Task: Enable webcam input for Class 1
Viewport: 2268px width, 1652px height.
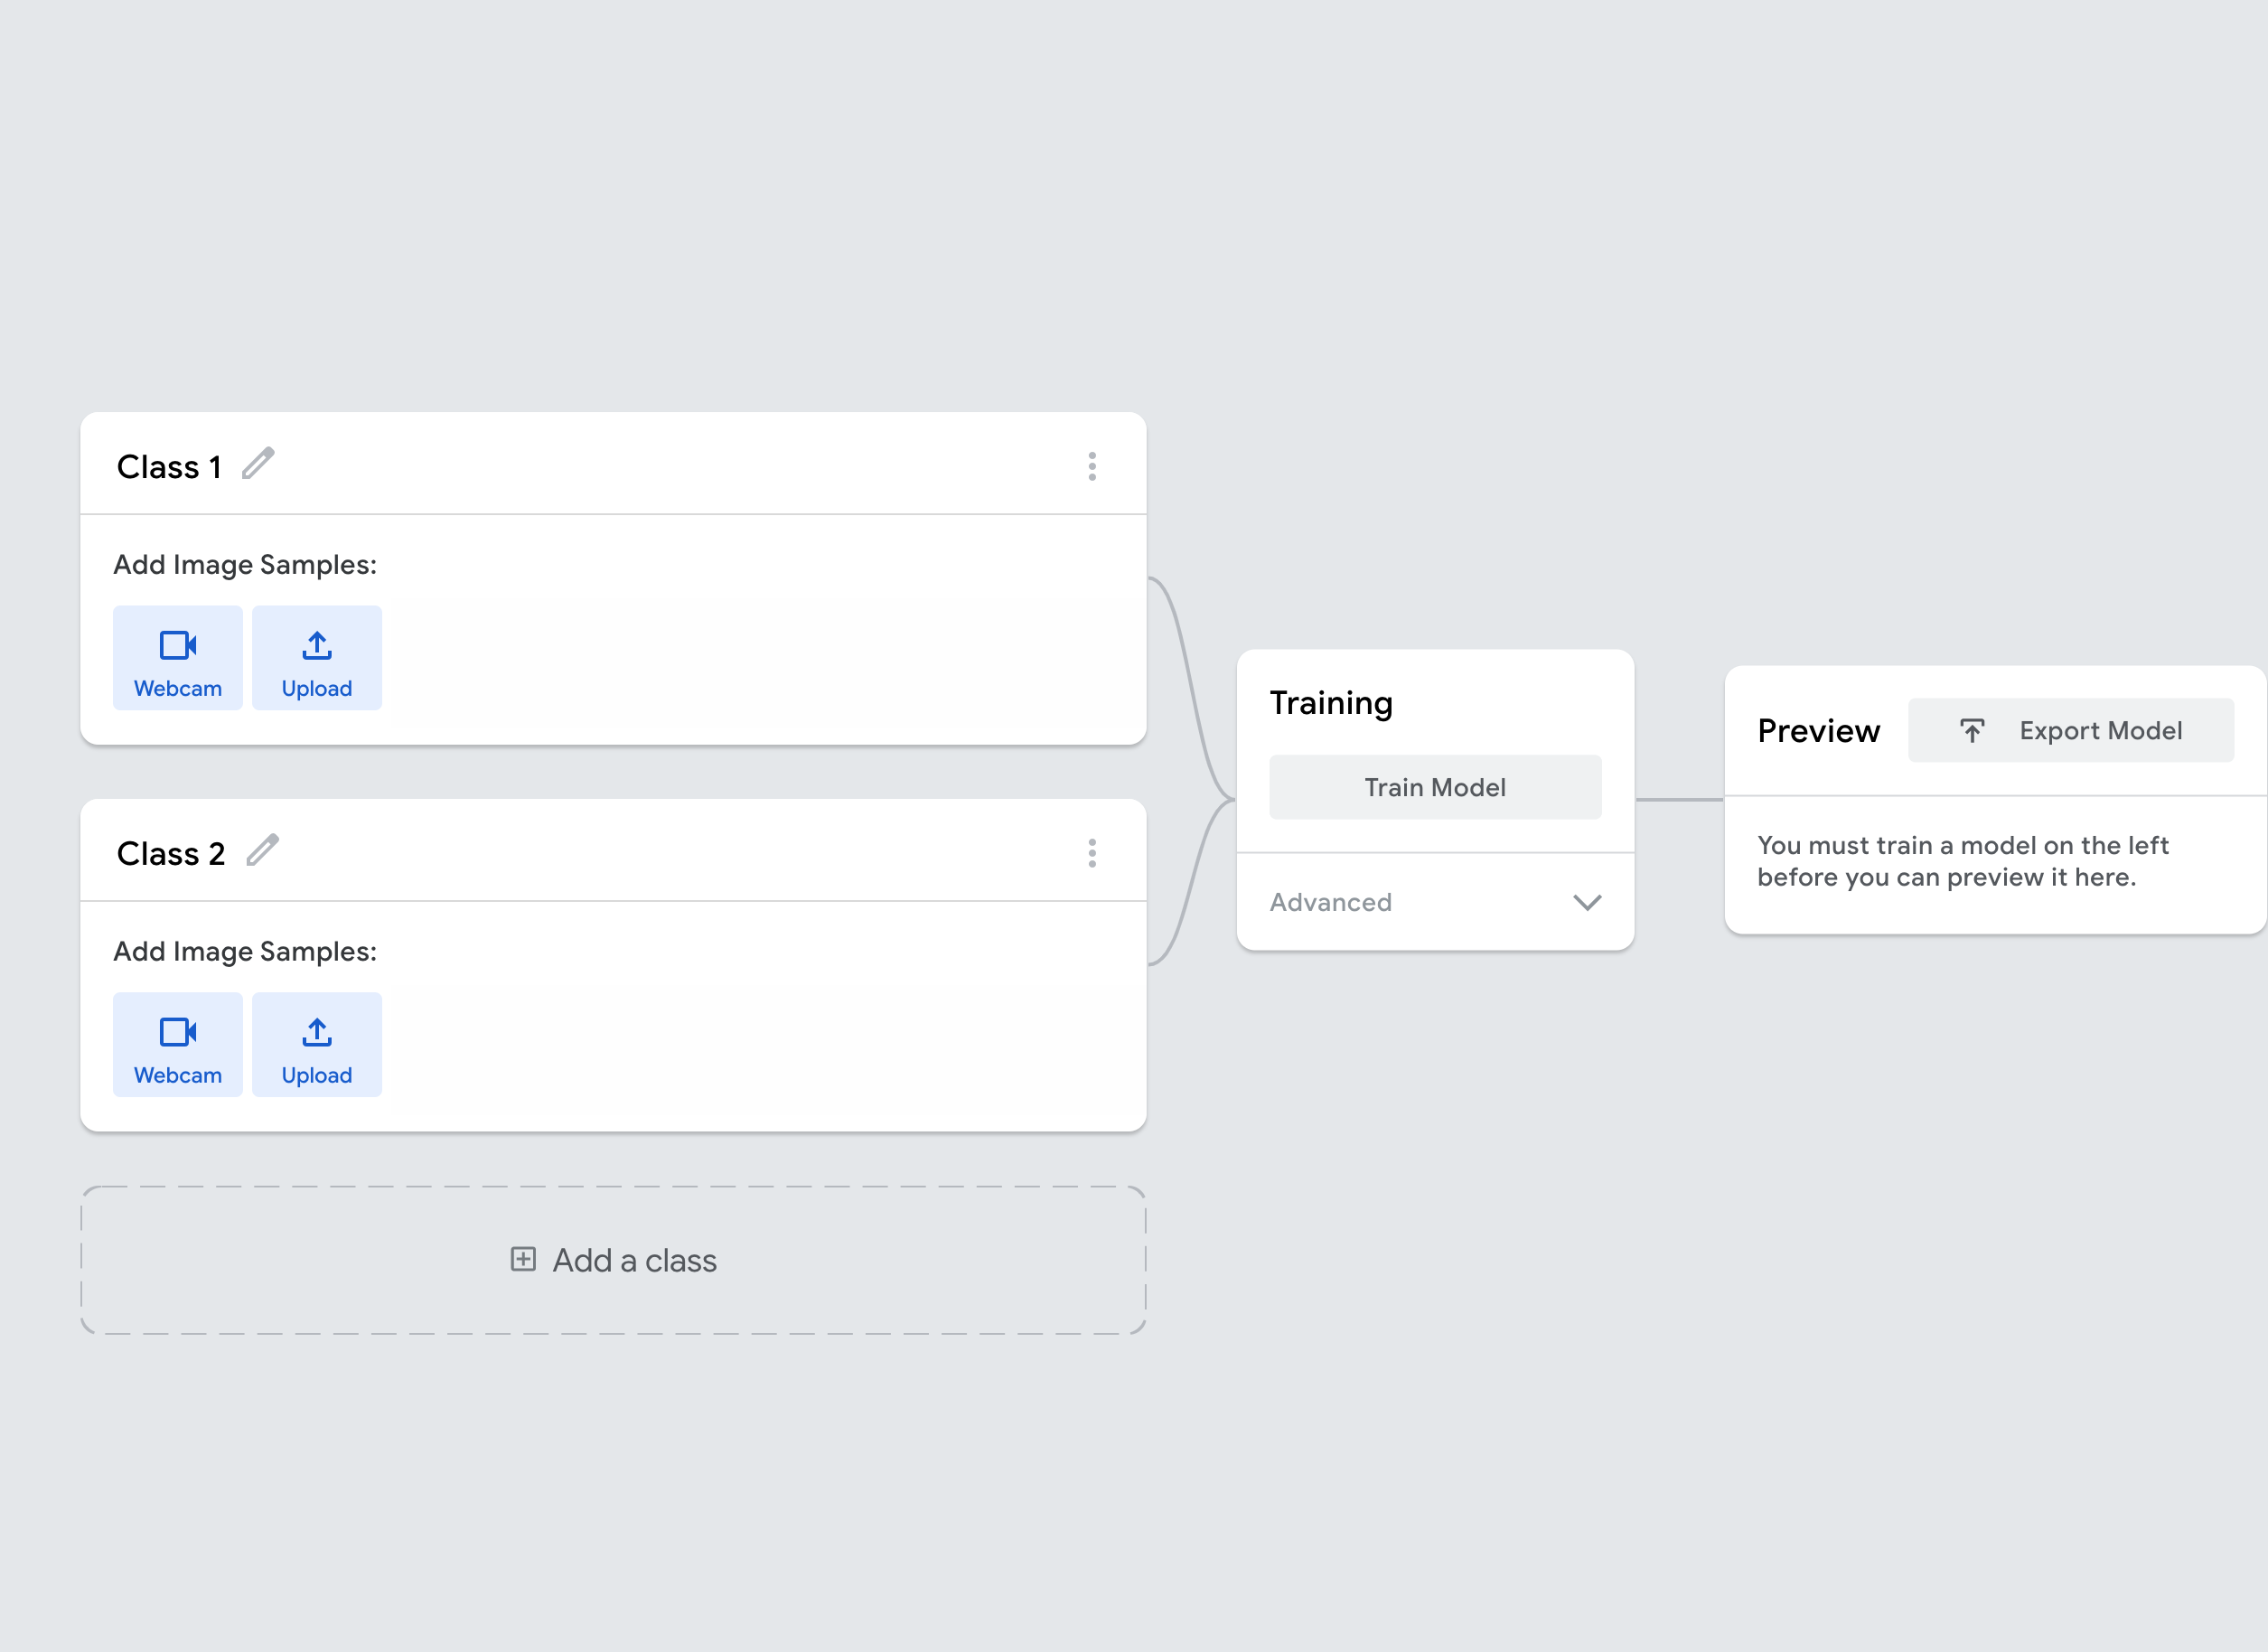Action: (x=176, y=657)
